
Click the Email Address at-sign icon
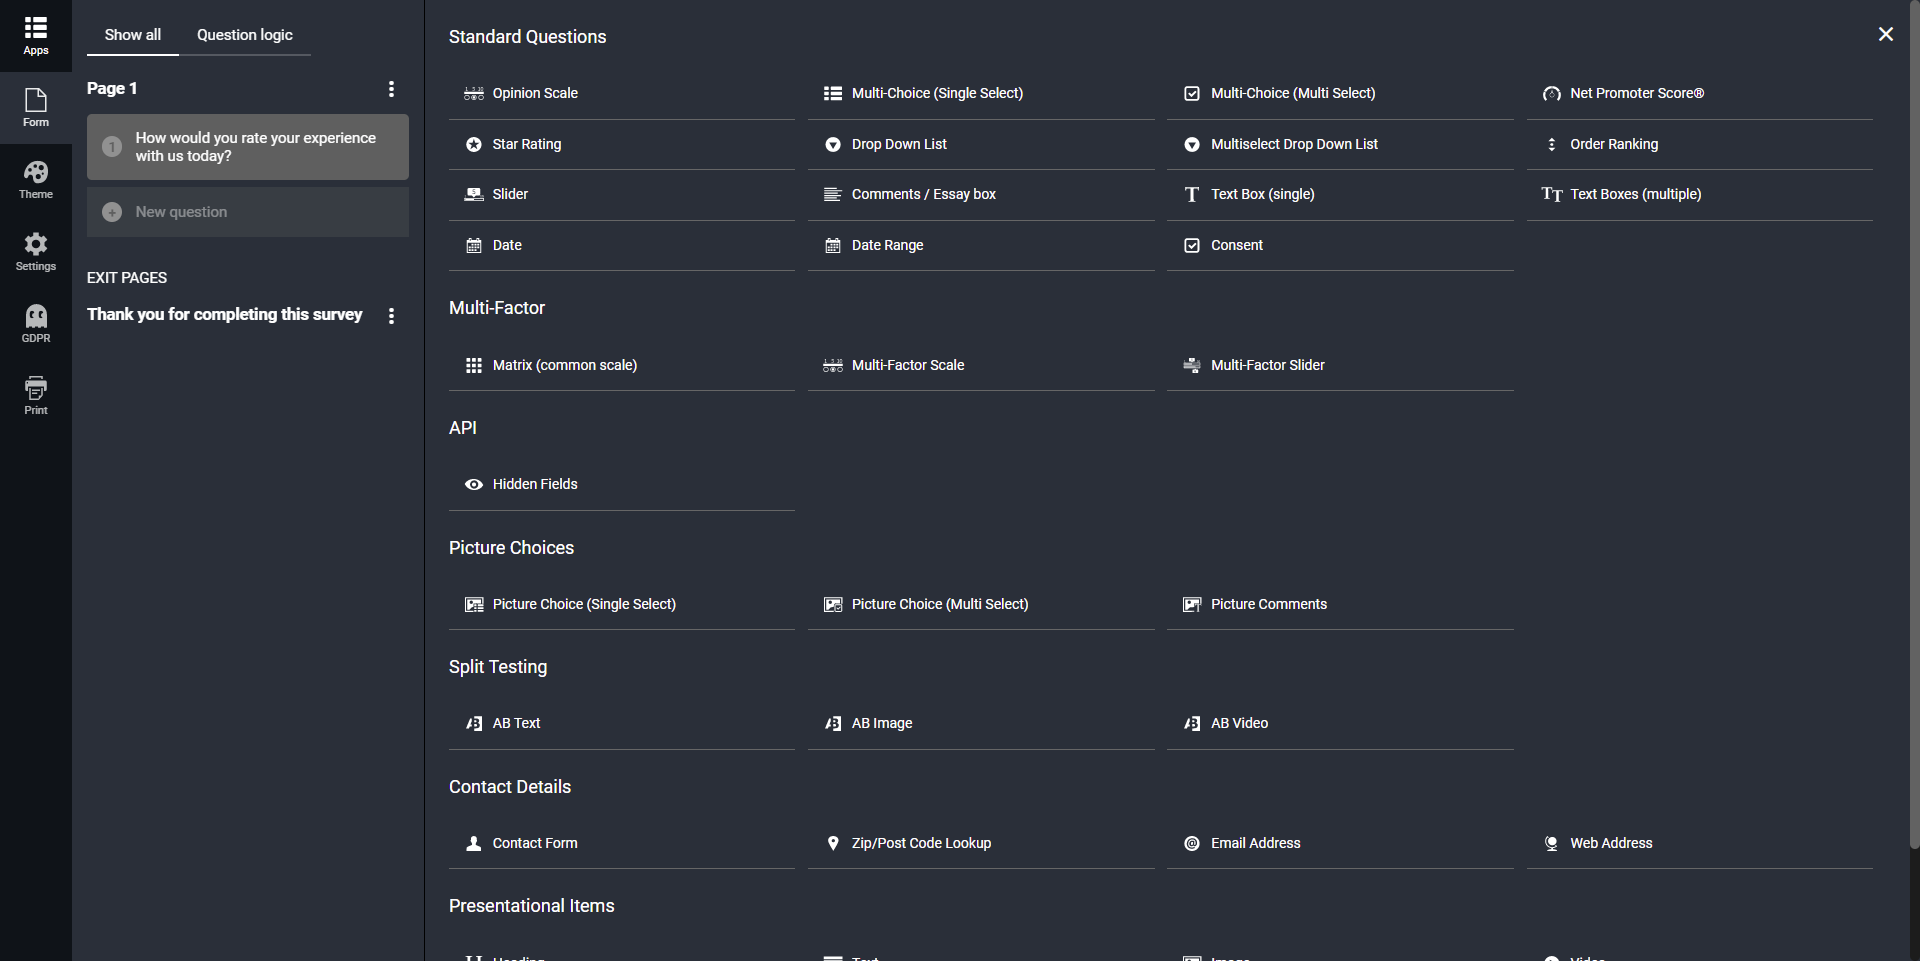click(1192, 843)
